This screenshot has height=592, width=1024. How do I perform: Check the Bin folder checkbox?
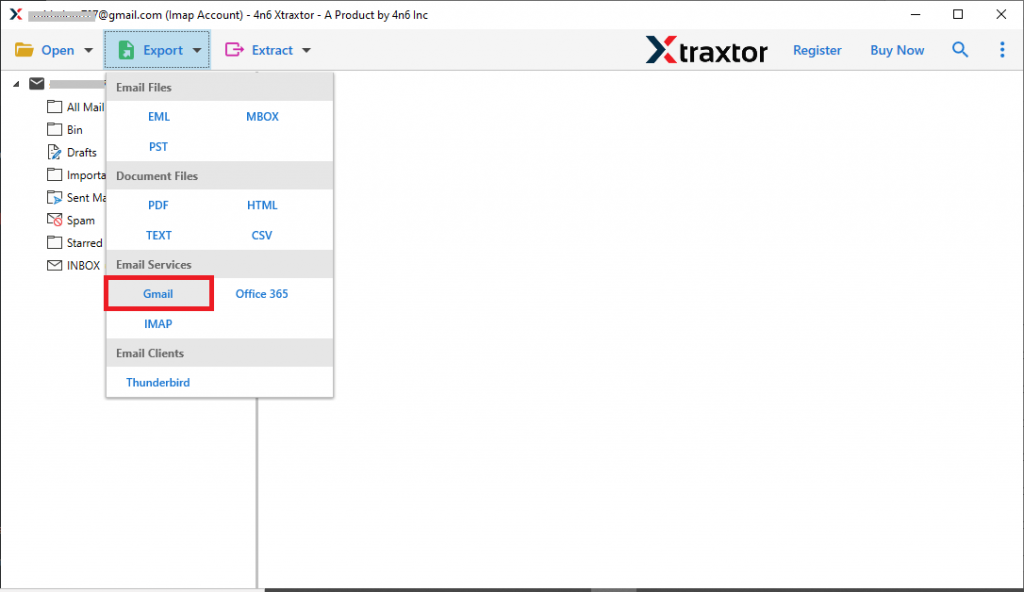tap(54, 129)
